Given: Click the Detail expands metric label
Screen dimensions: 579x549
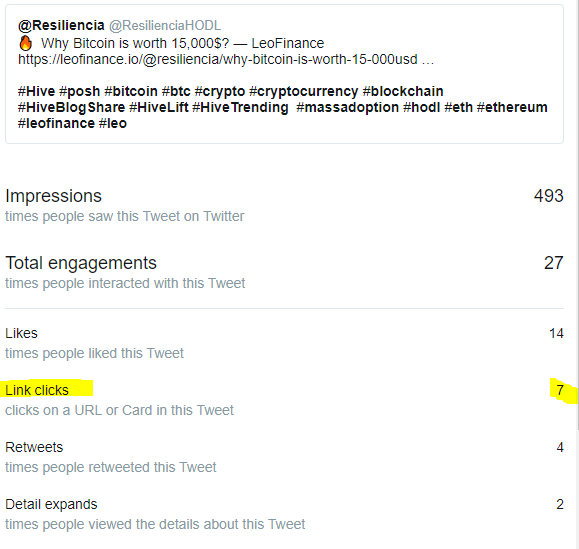Looking at the screenshot, I should pyautogui.click(x=51, y=504).
